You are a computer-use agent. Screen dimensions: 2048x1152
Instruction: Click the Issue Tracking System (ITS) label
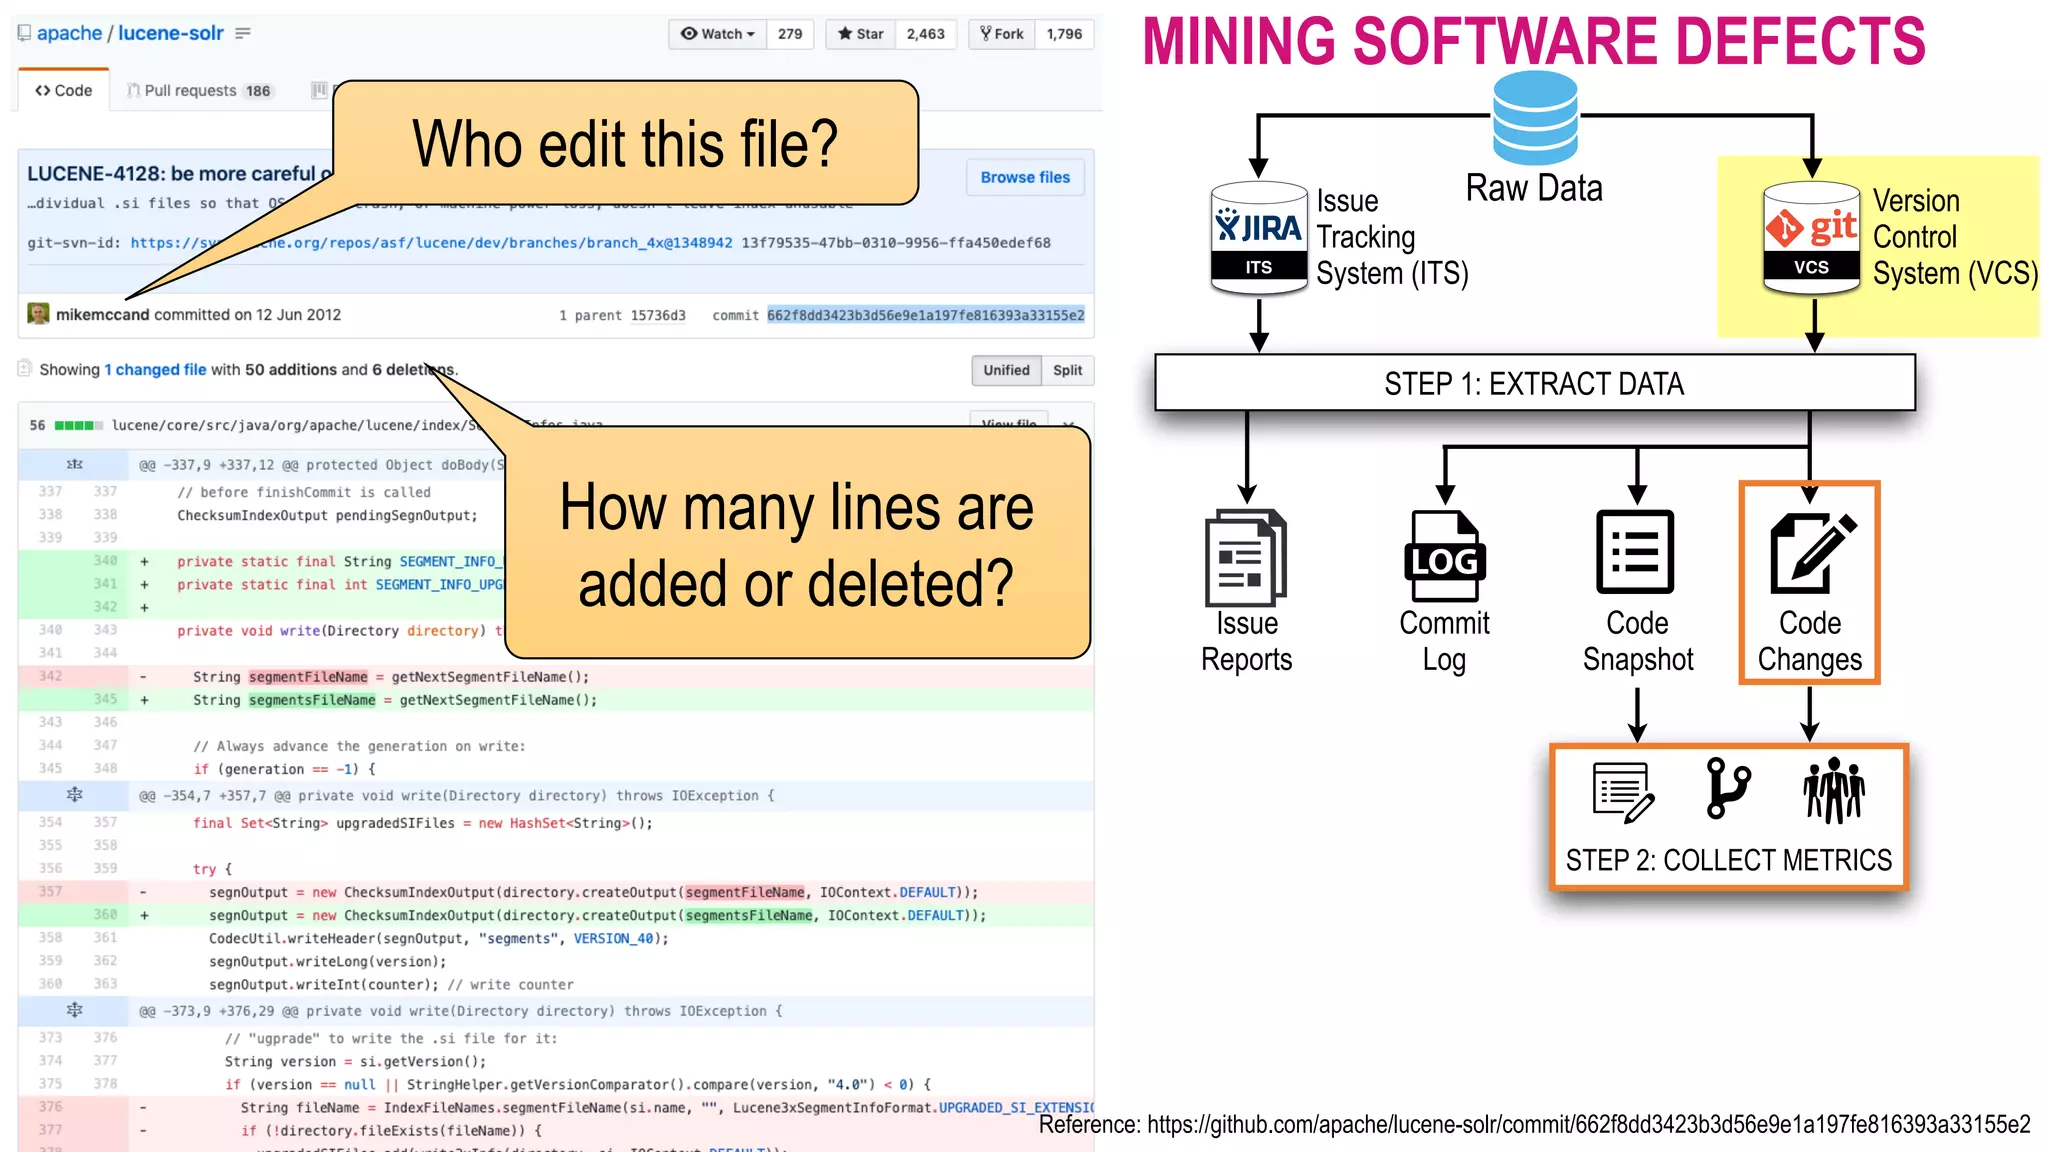1392,237
